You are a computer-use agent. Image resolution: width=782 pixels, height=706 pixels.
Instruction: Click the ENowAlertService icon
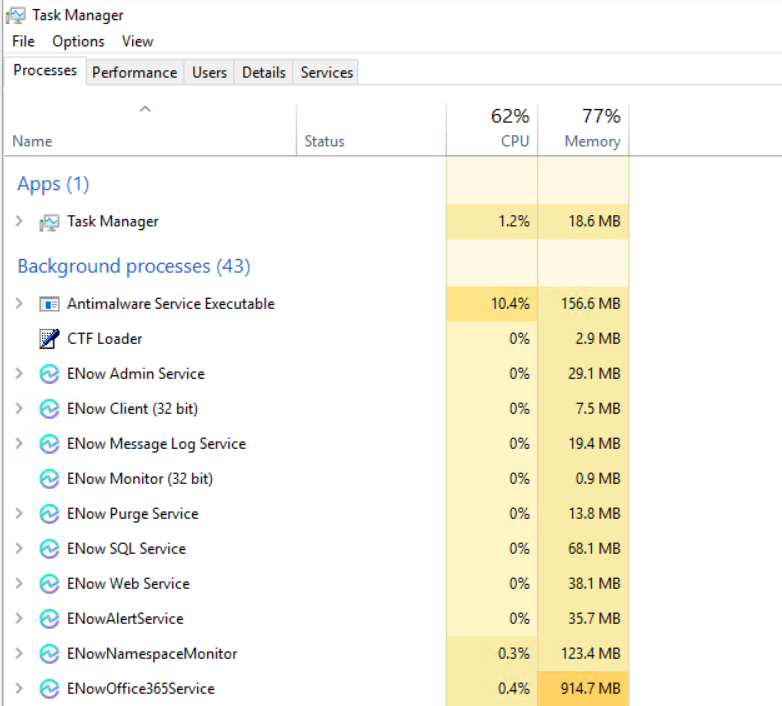point(49,619)
